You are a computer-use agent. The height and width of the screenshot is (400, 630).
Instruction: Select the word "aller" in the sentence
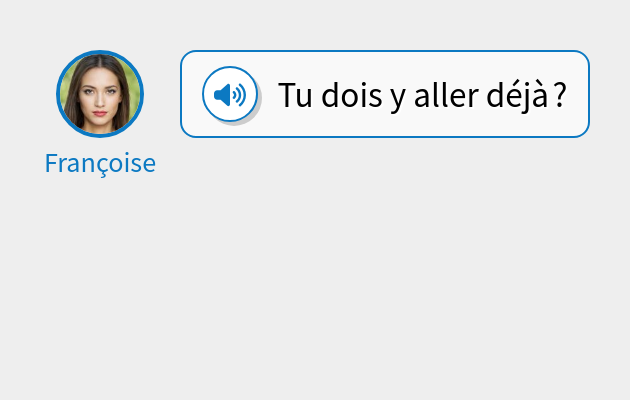(x=446, y=94)
